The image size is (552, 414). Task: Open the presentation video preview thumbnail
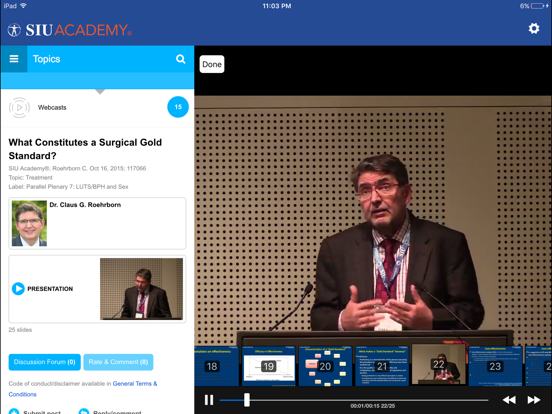tap(141, 289)
